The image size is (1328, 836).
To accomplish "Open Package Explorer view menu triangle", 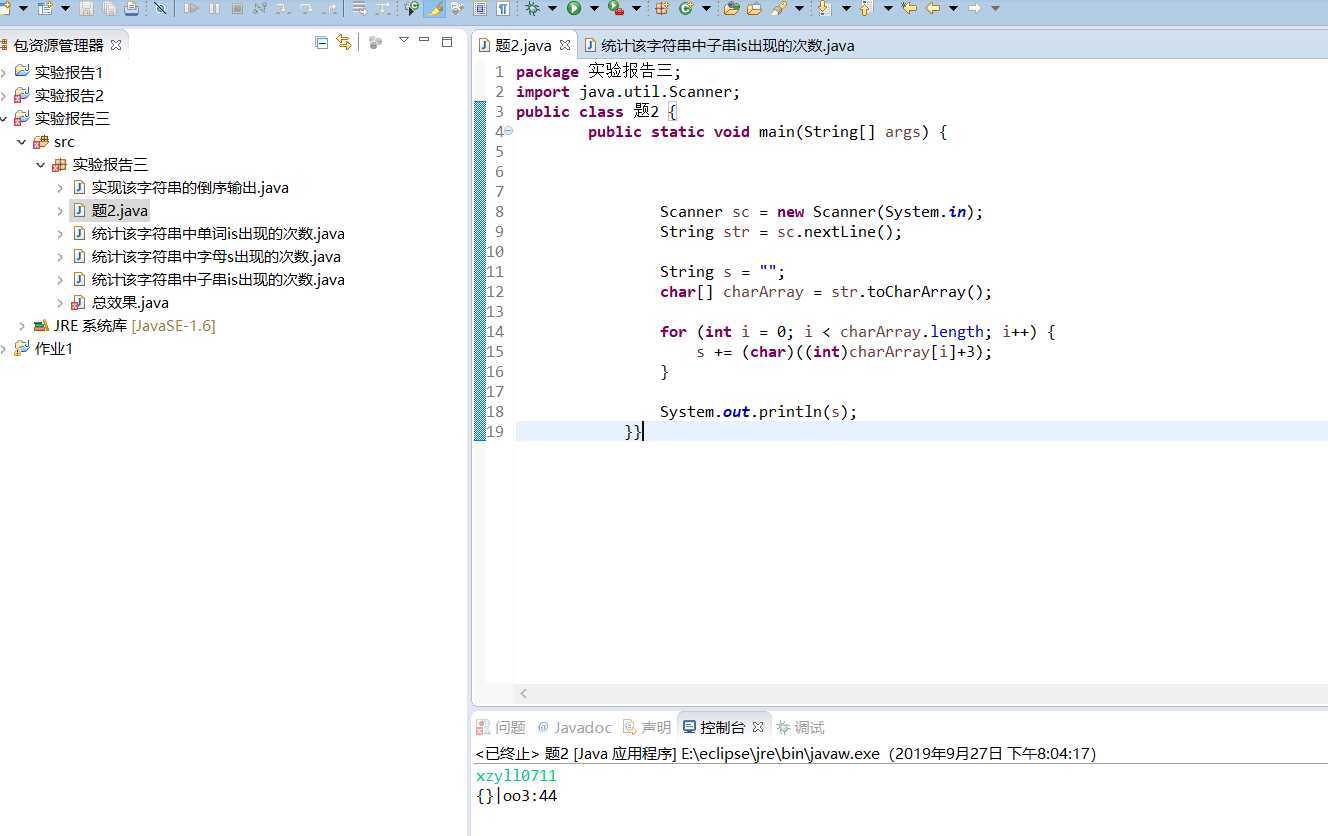I will click(x=403, y=41).
